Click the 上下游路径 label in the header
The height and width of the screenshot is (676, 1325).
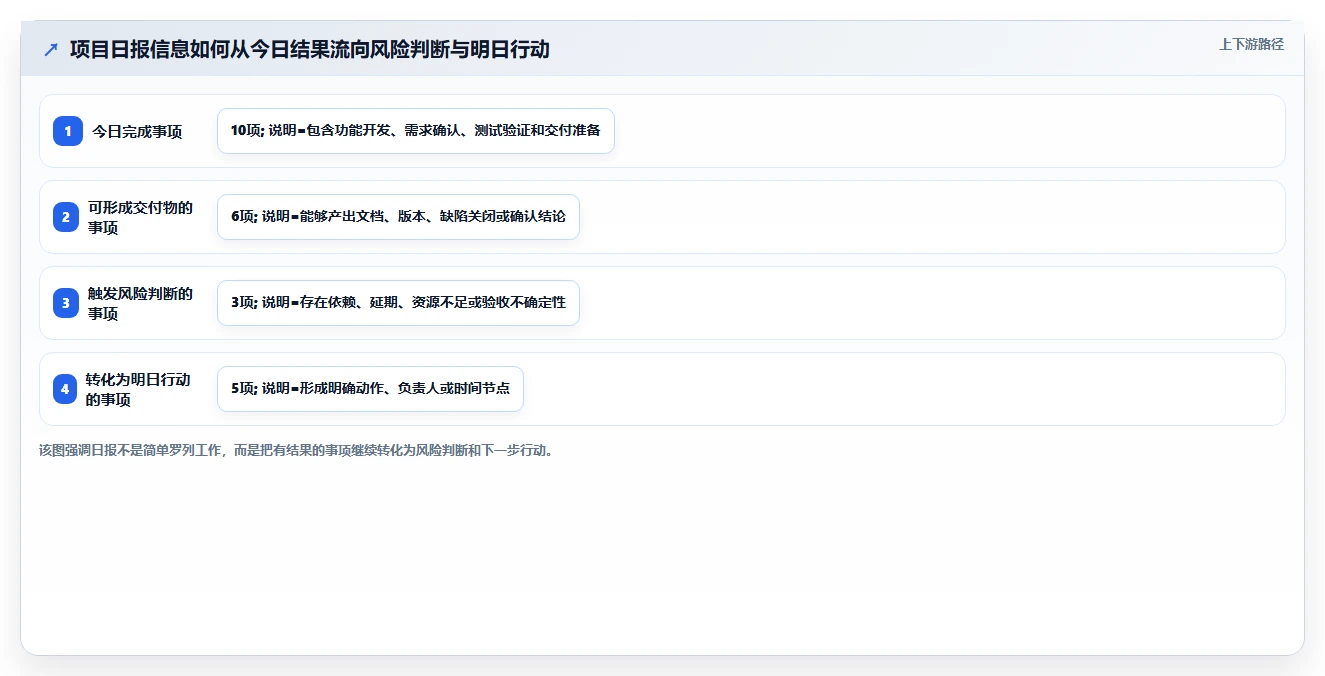click(1251, 44)
